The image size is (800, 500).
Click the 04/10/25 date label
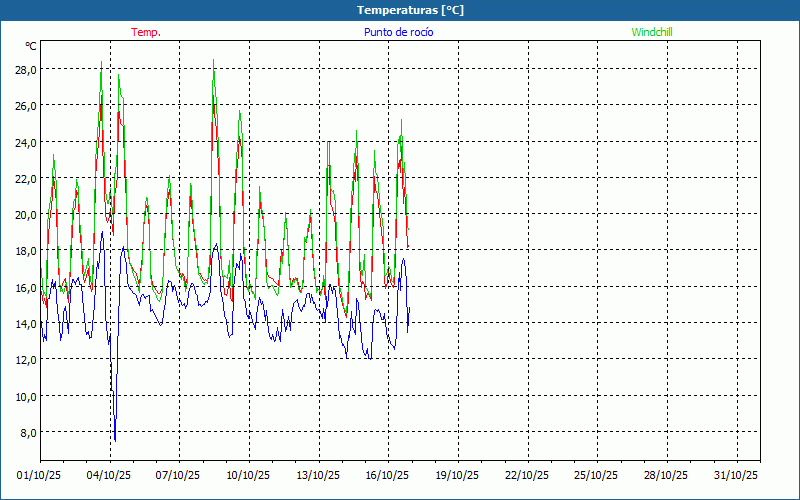point(110,475)
